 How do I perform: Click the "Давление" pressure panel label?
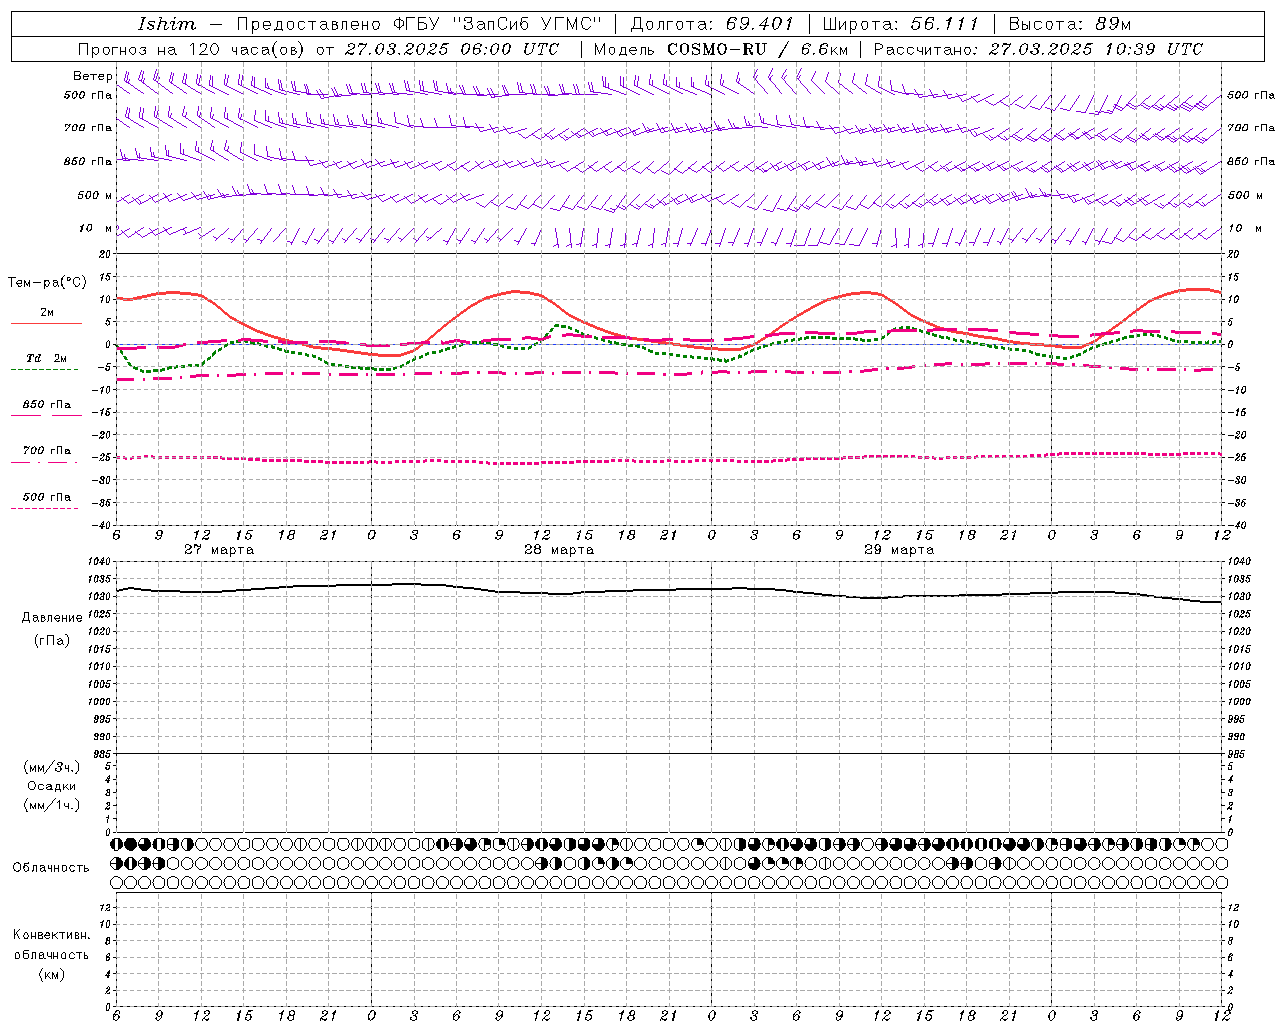pyautogui.click(x=52, y=618)
